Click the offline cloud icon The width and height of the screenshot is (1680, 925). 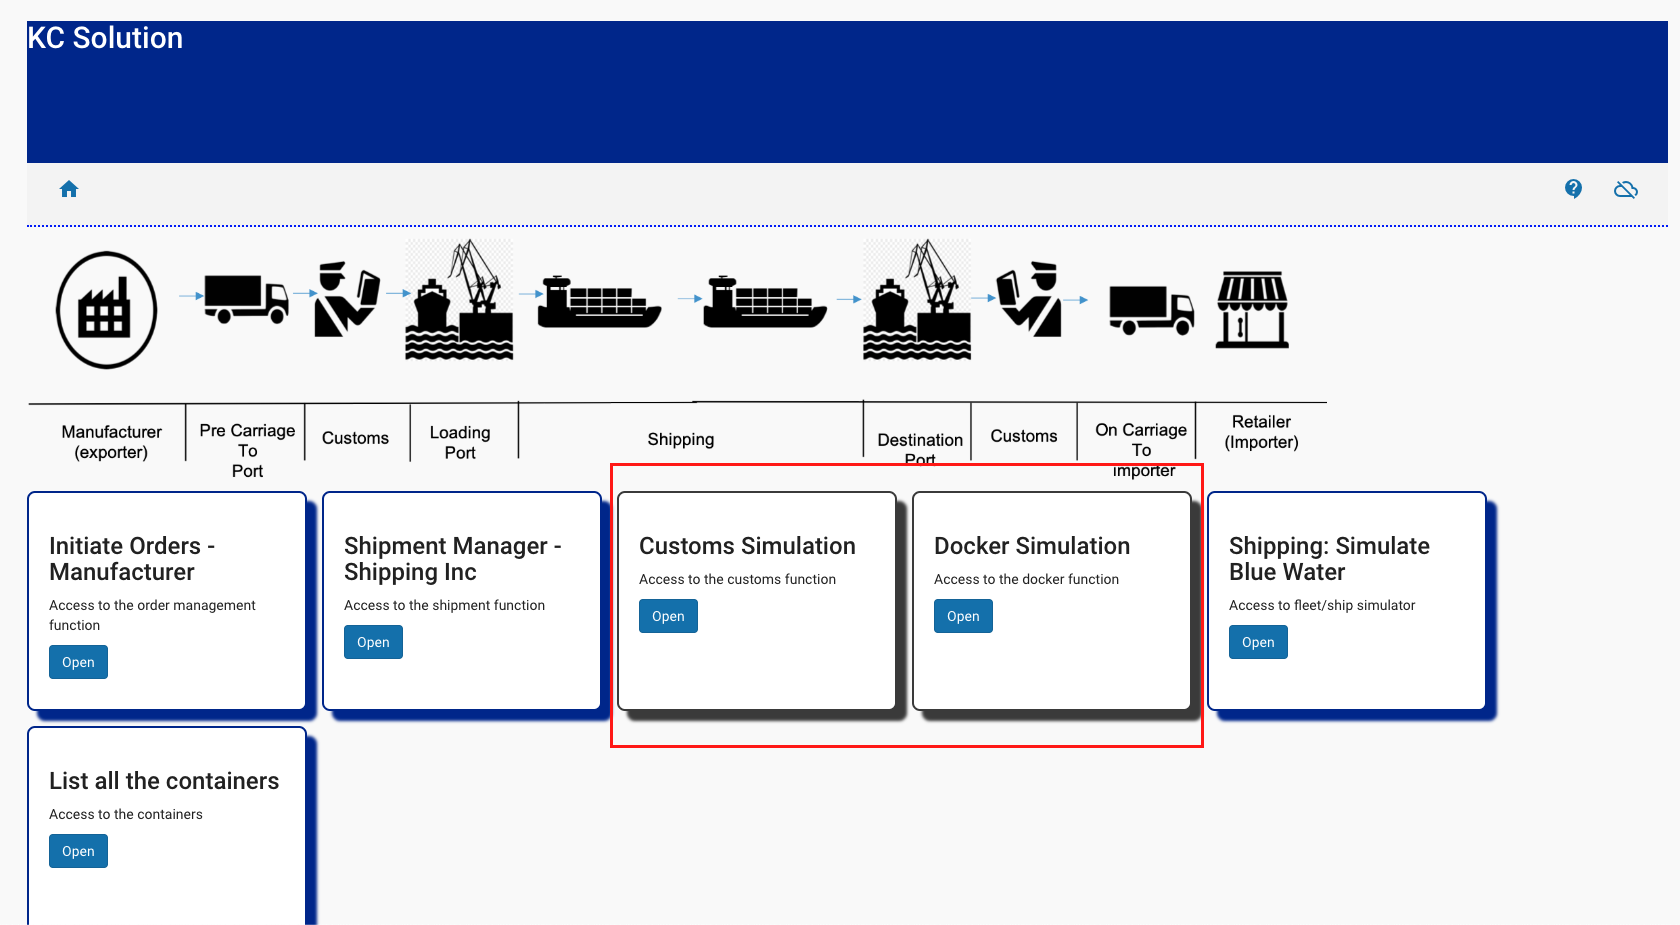(x=1625, y=189)
